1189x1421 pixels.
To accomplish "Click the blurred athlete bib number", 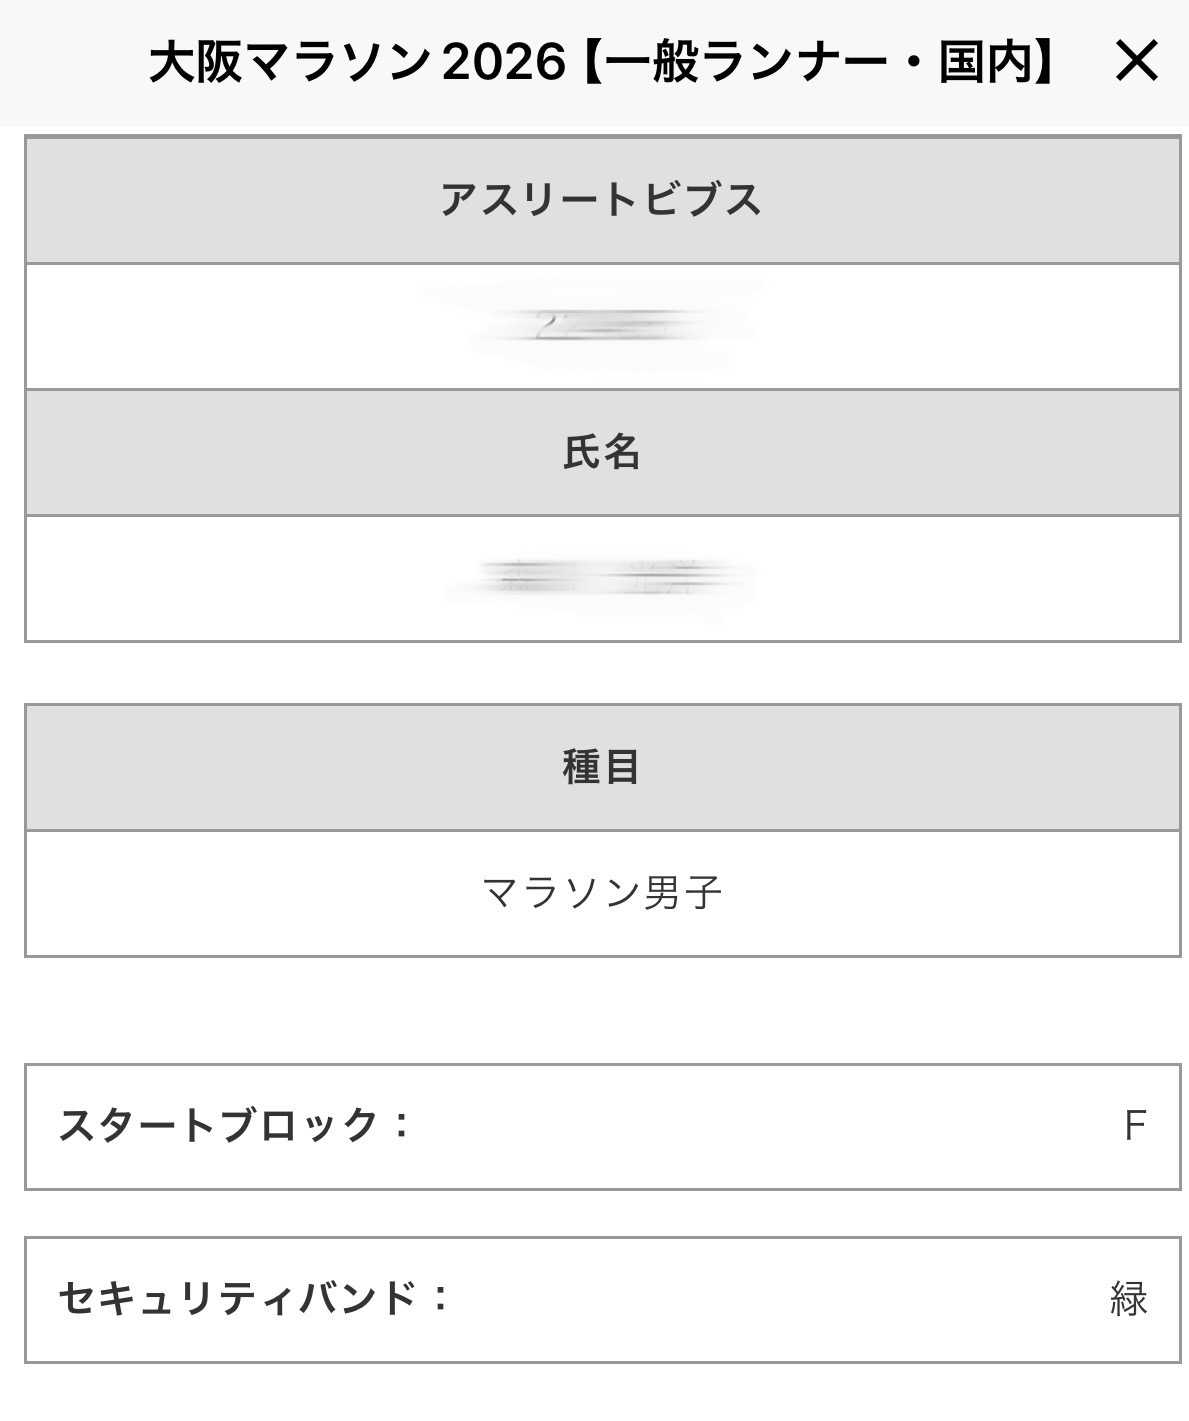I will coord(602,326).
